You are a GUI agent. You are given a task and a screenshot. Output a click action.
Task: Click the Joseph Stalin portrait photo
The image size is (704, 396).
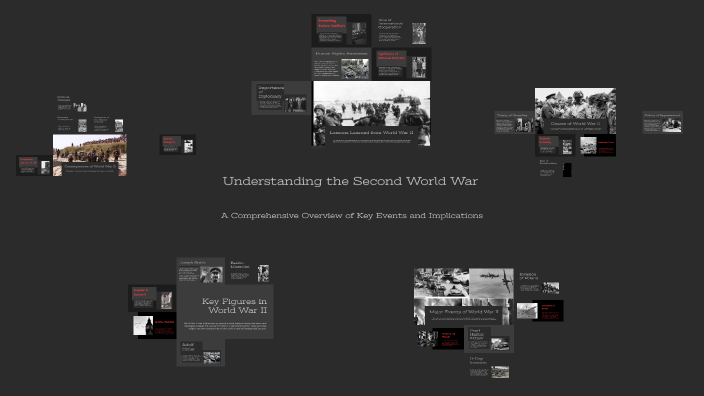211,274
